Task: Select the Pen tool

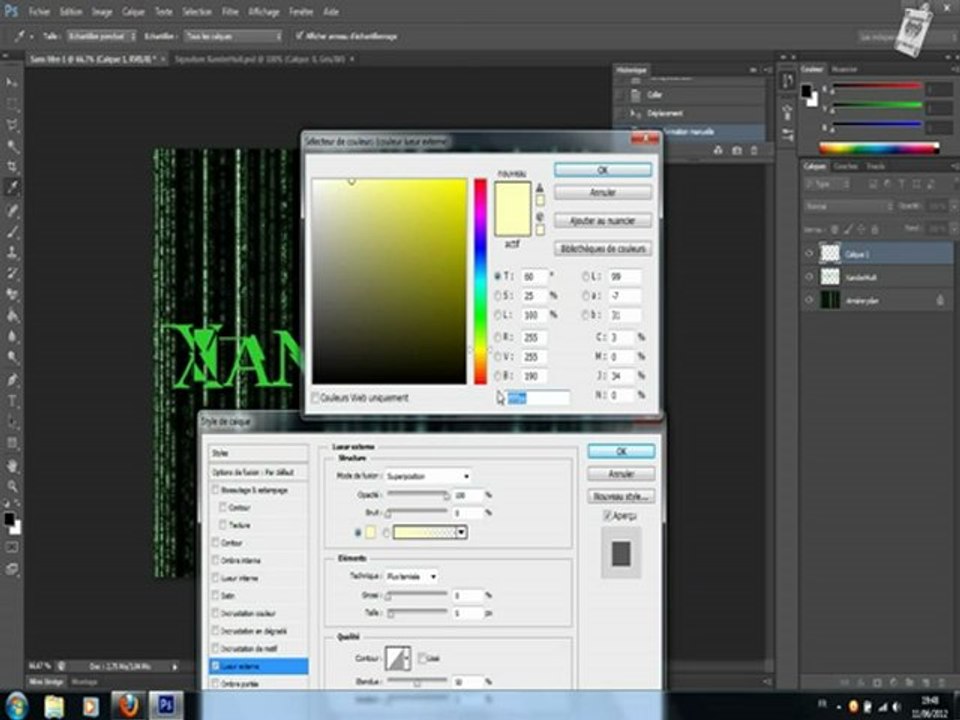Action: [12, 380]
